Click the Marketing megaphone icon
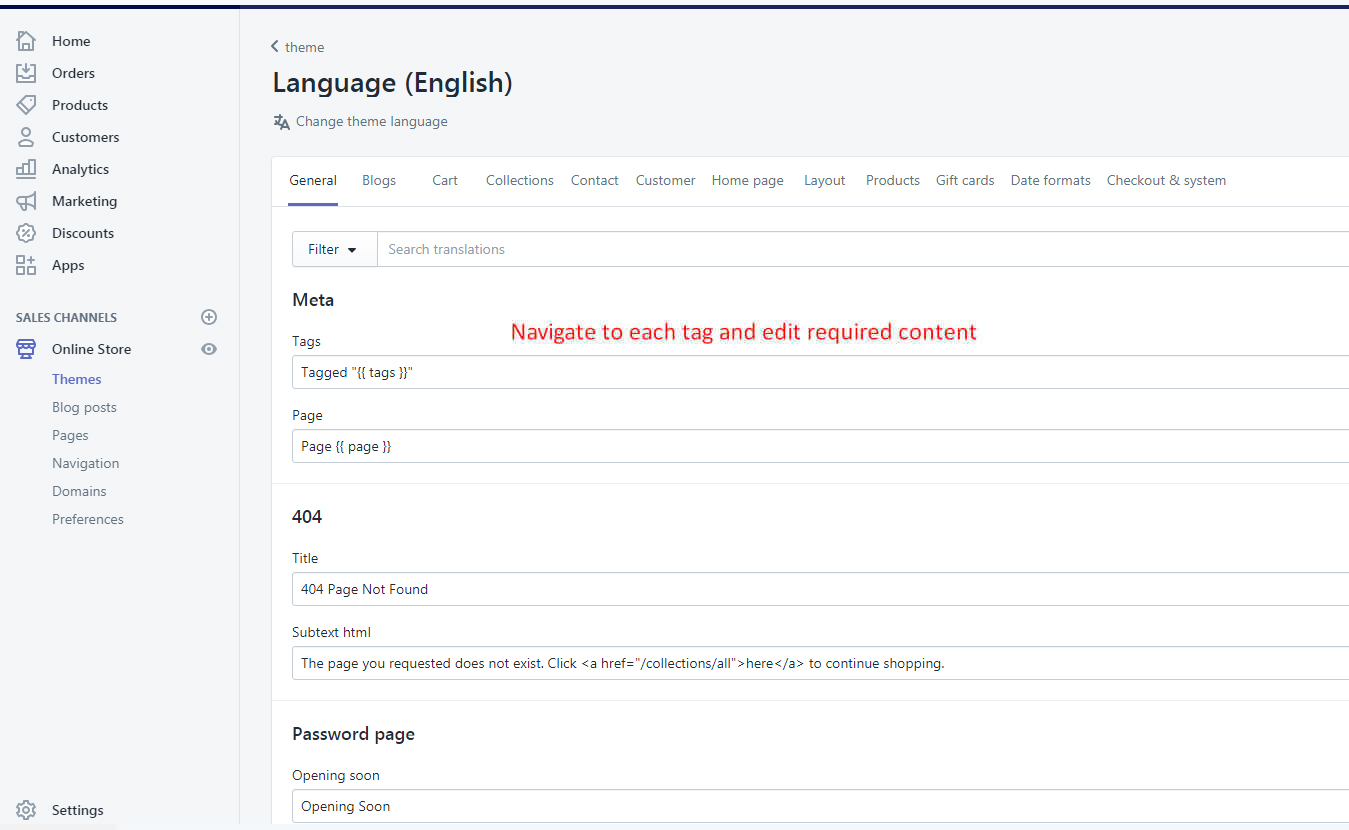 tap(26, 201)
